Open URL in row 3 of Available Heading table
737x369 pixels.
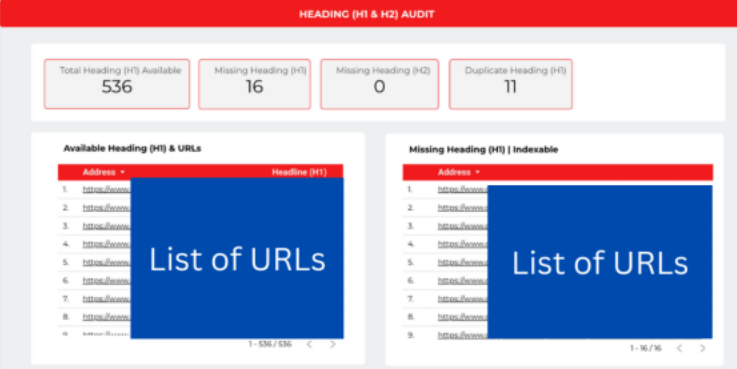[x=107, y=226]
